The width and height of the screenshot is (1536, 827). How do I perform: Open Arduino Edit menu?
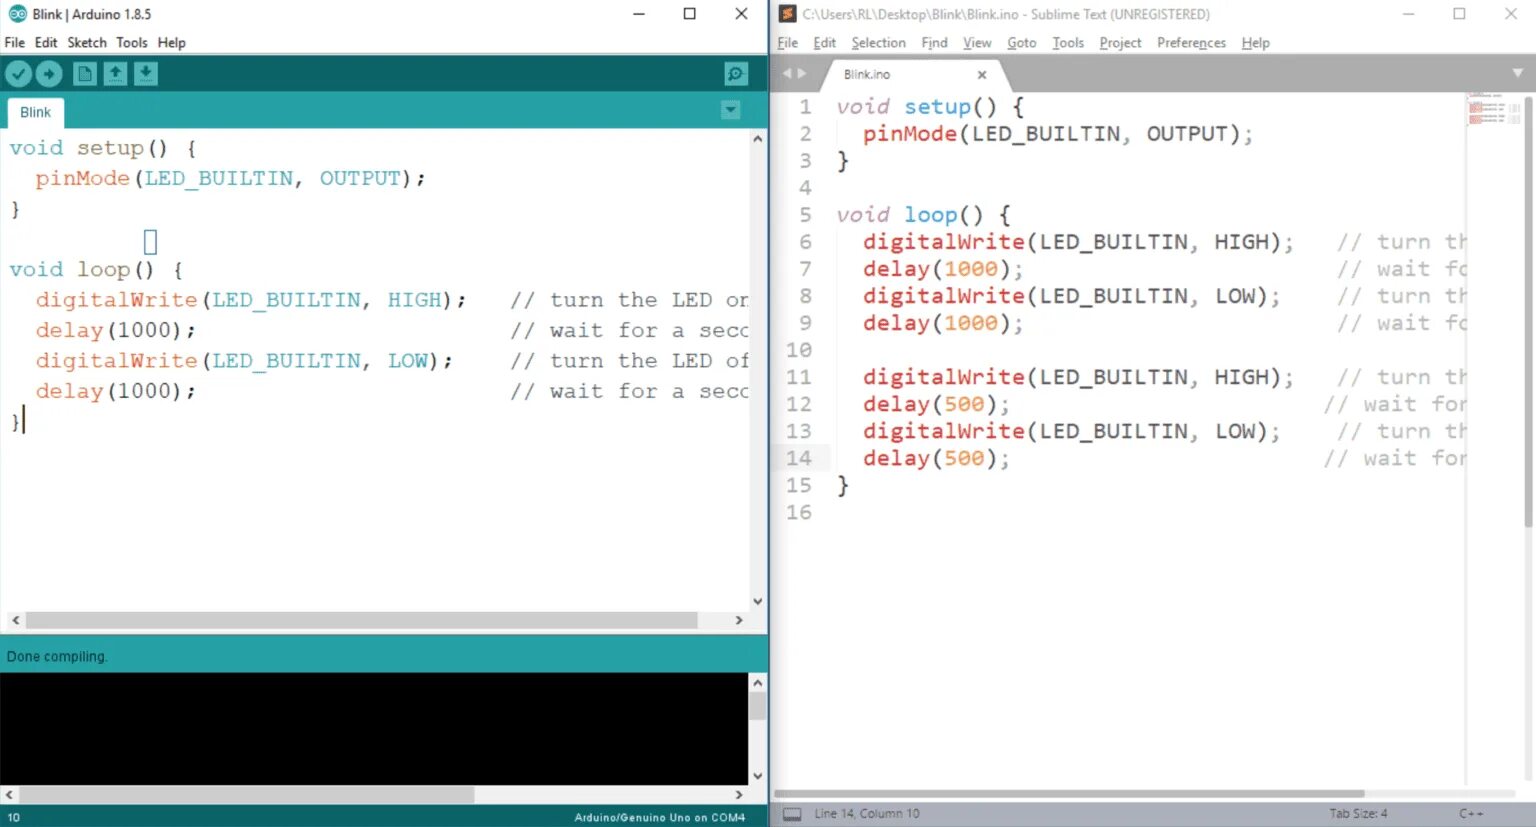(x=46, y=43)
